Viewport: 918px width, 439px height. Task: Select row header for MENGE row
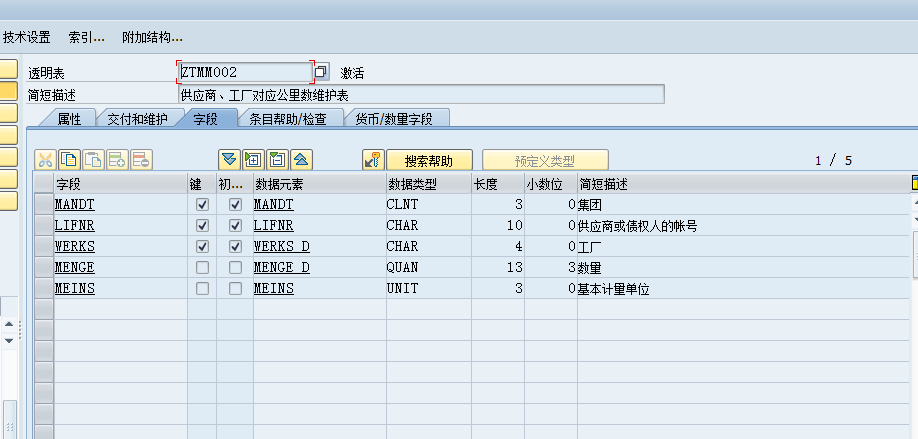point(44,267)
